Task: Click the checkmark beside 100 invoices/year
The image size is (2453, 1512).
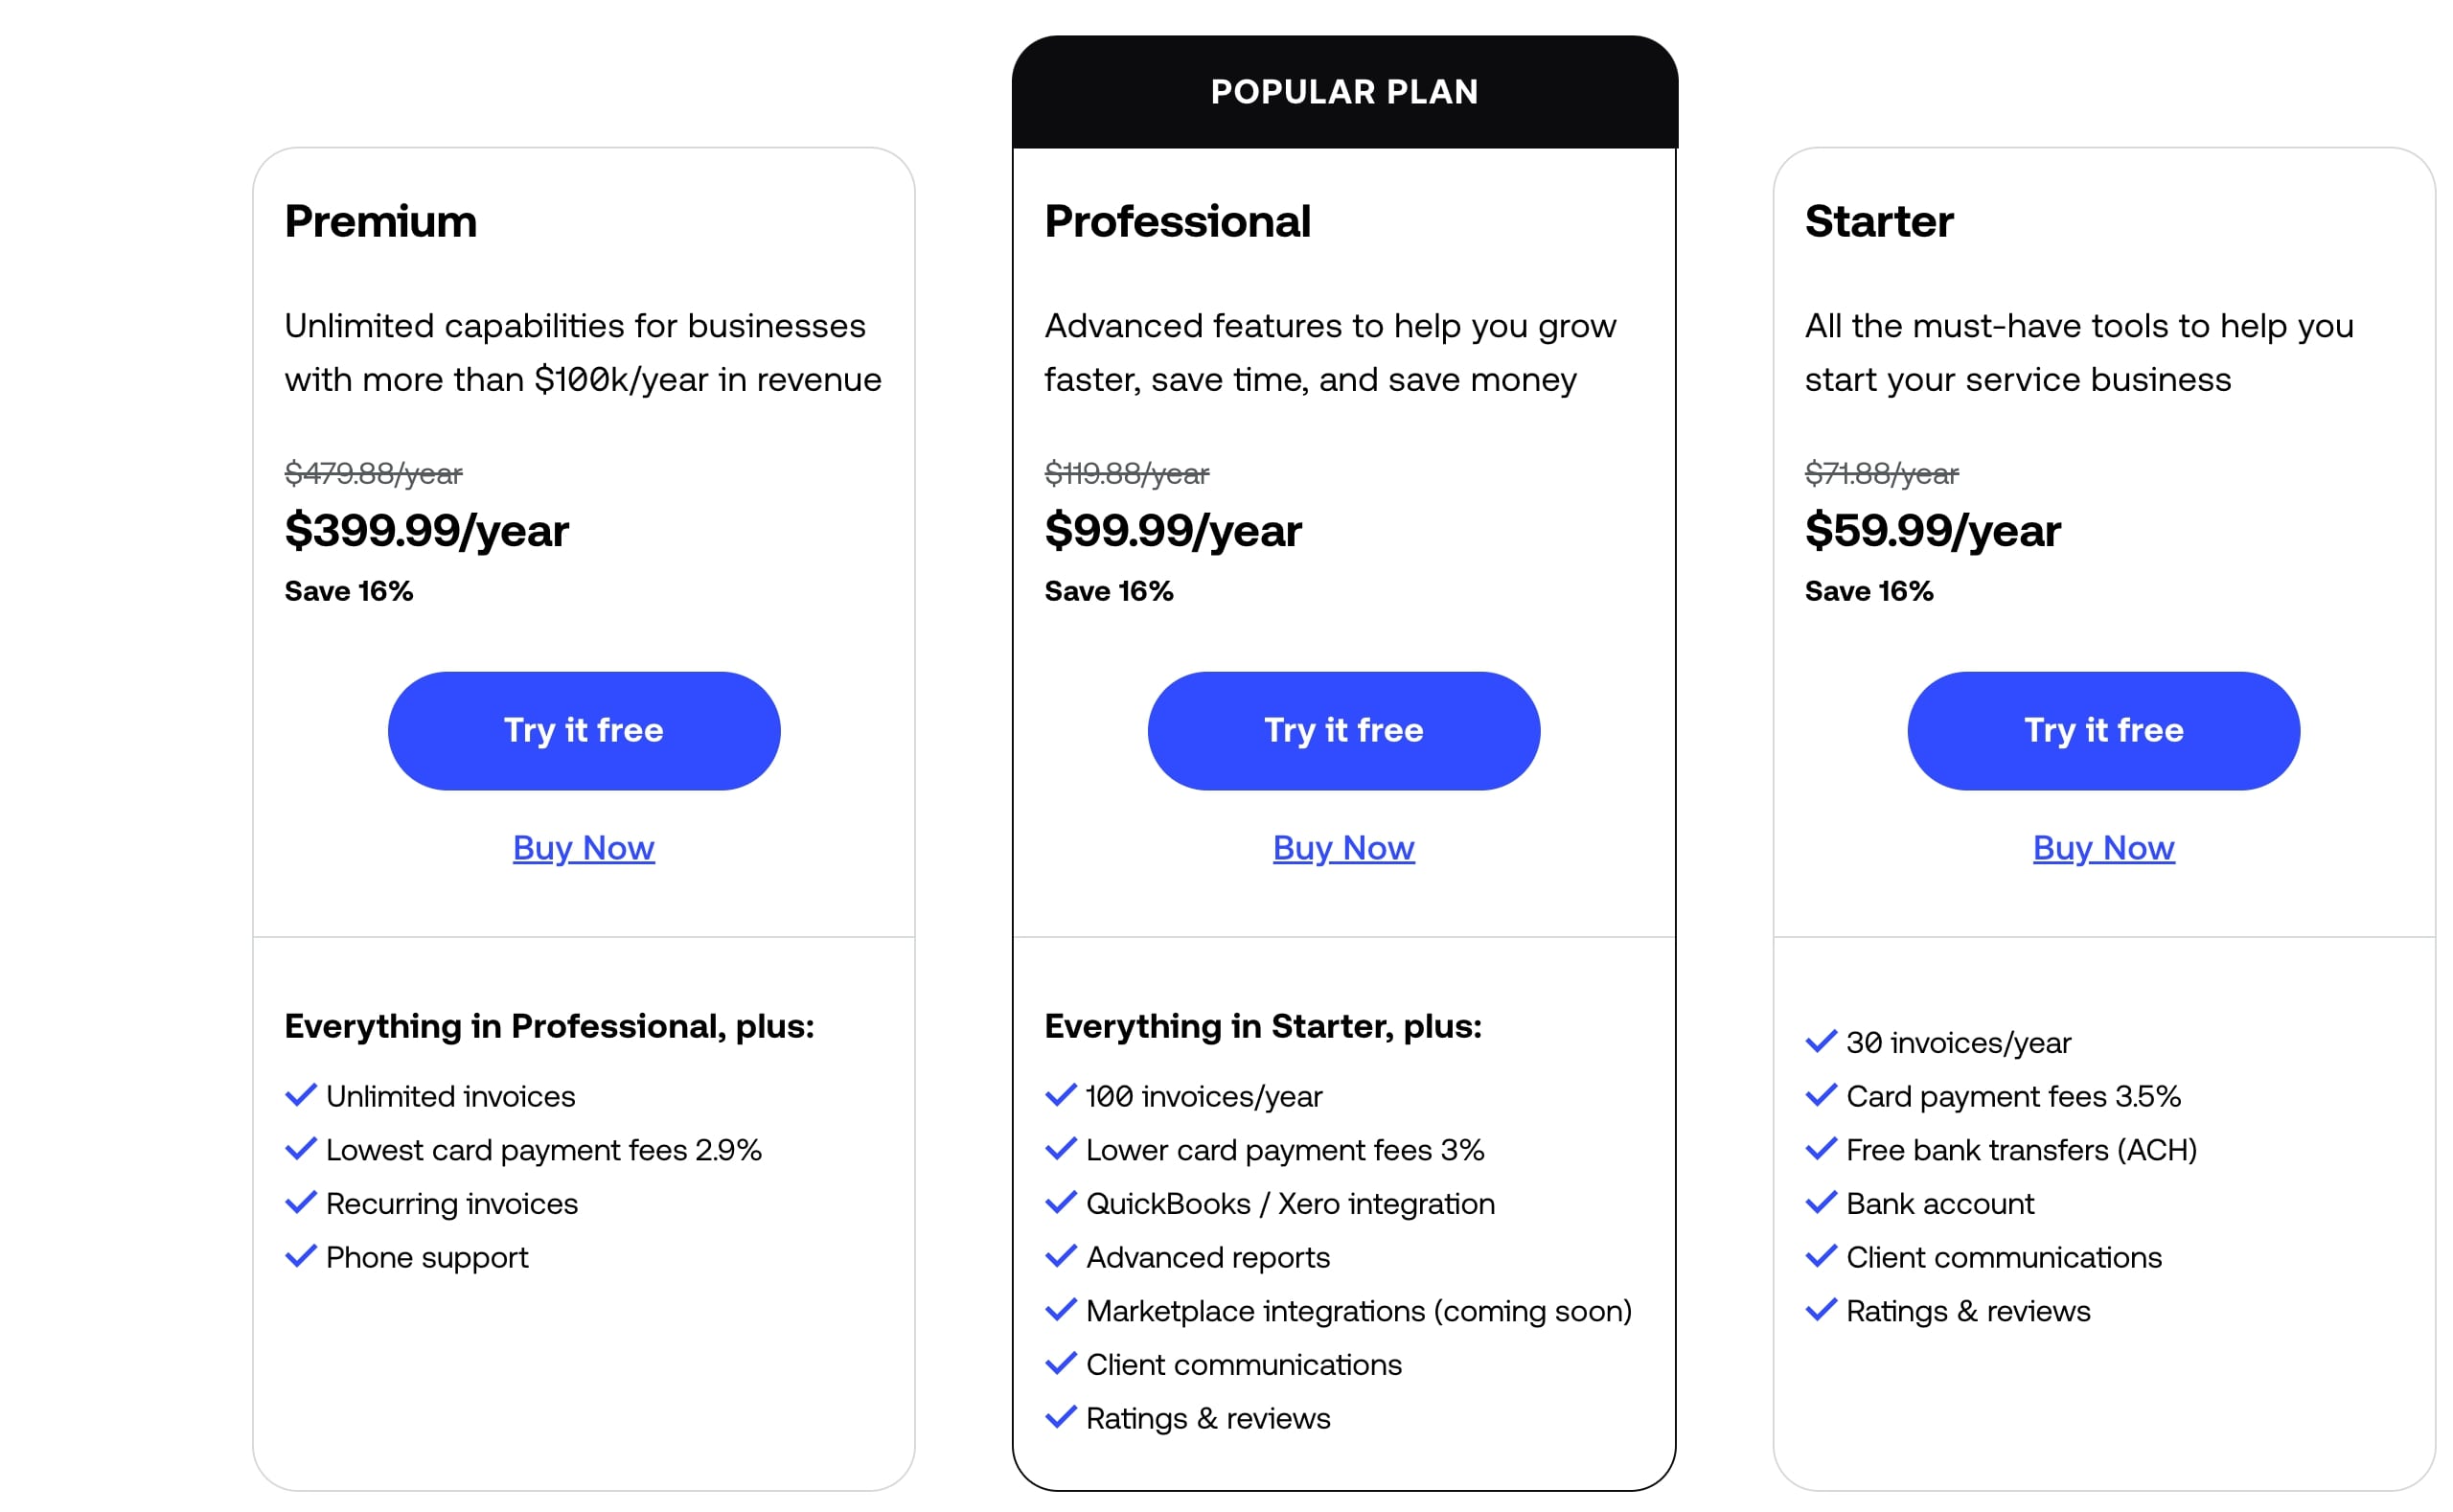Action: 1060,1096
